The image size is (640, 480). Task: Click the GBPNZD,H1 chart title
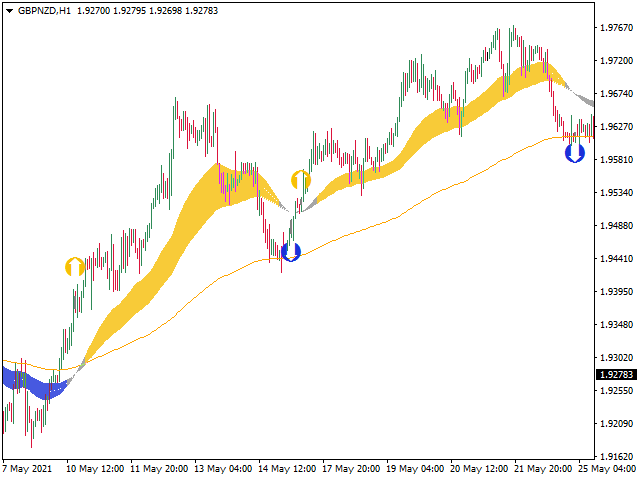tap(44, 11)
